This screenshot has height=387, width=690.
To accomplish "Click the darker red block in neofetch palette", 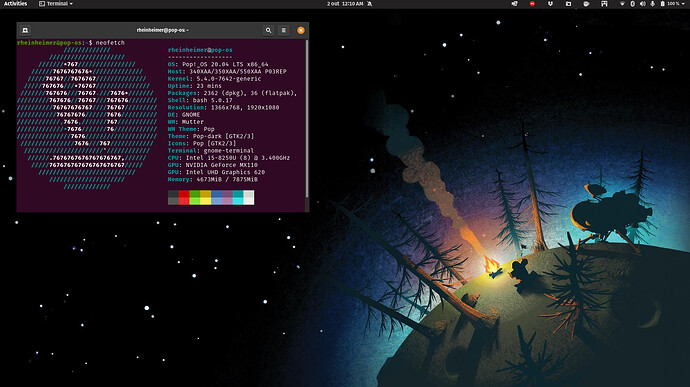I will click(184, 194).
